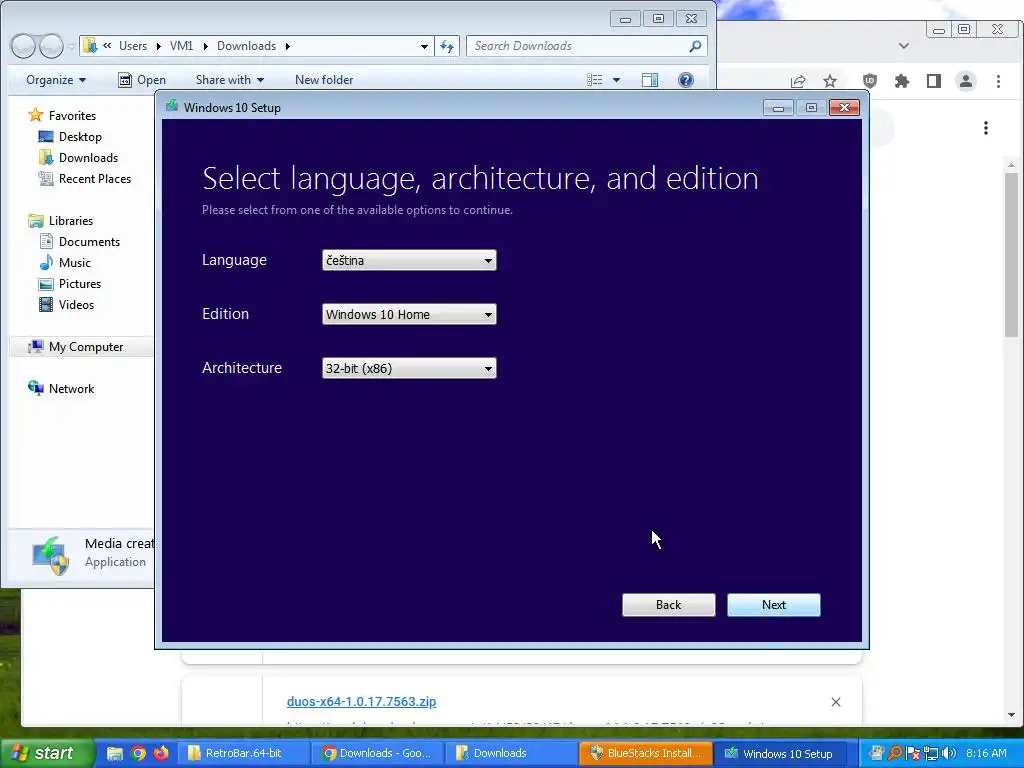
Task: Click the Media creation tool application icon
Action: (x=50, y=555)
